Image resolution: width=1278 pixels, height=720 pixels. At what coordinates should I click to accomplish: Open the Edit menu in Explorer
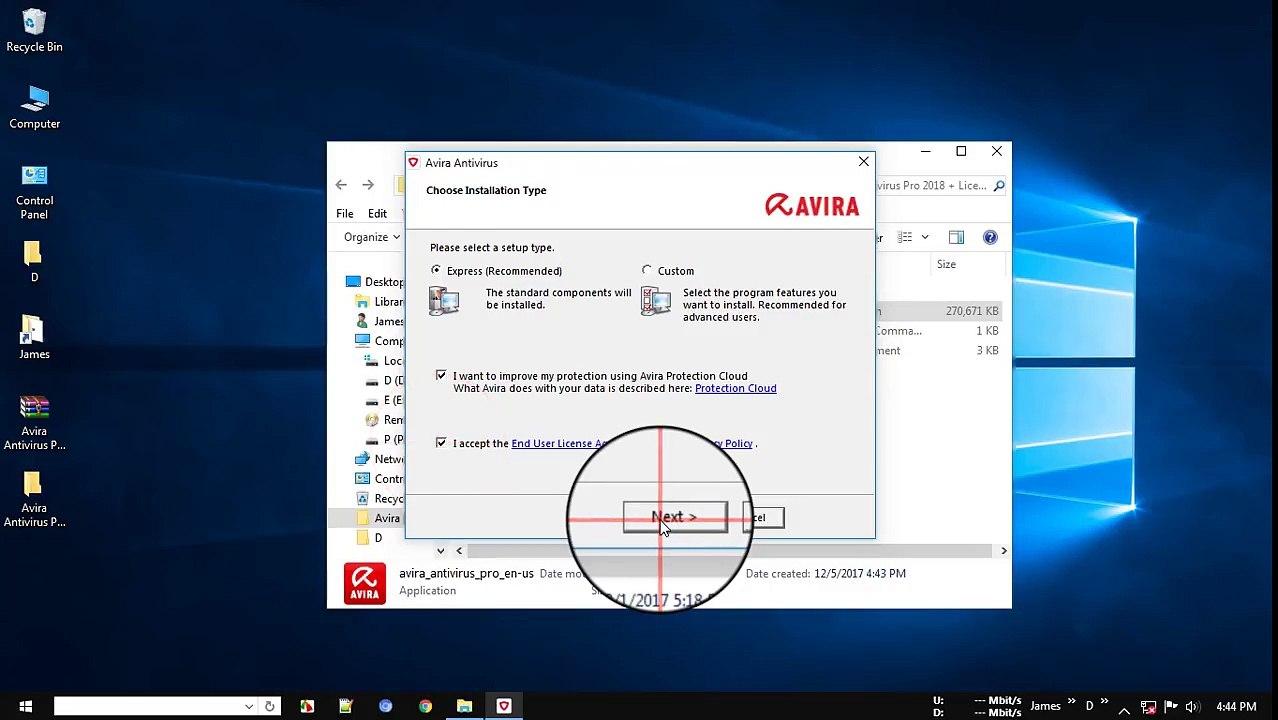[377, 213]
